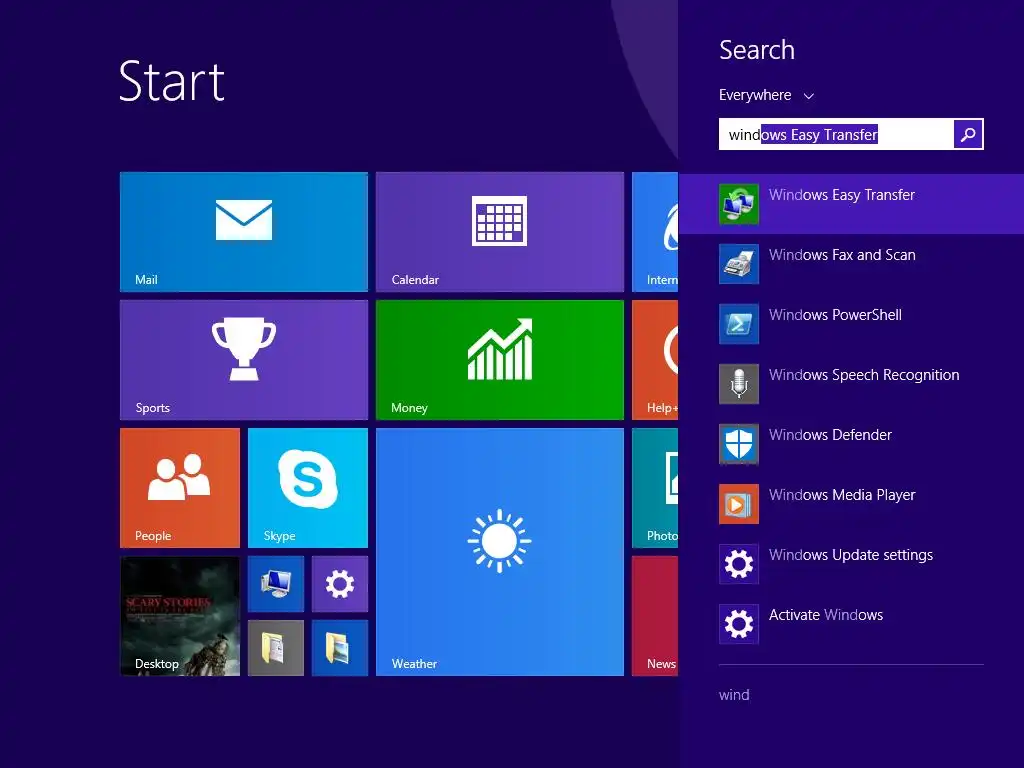Image resolution: width=1024 pixels, height=768 pixels.
Task: Open the Internet Explorer tile
Action: [x=655, y=232]
